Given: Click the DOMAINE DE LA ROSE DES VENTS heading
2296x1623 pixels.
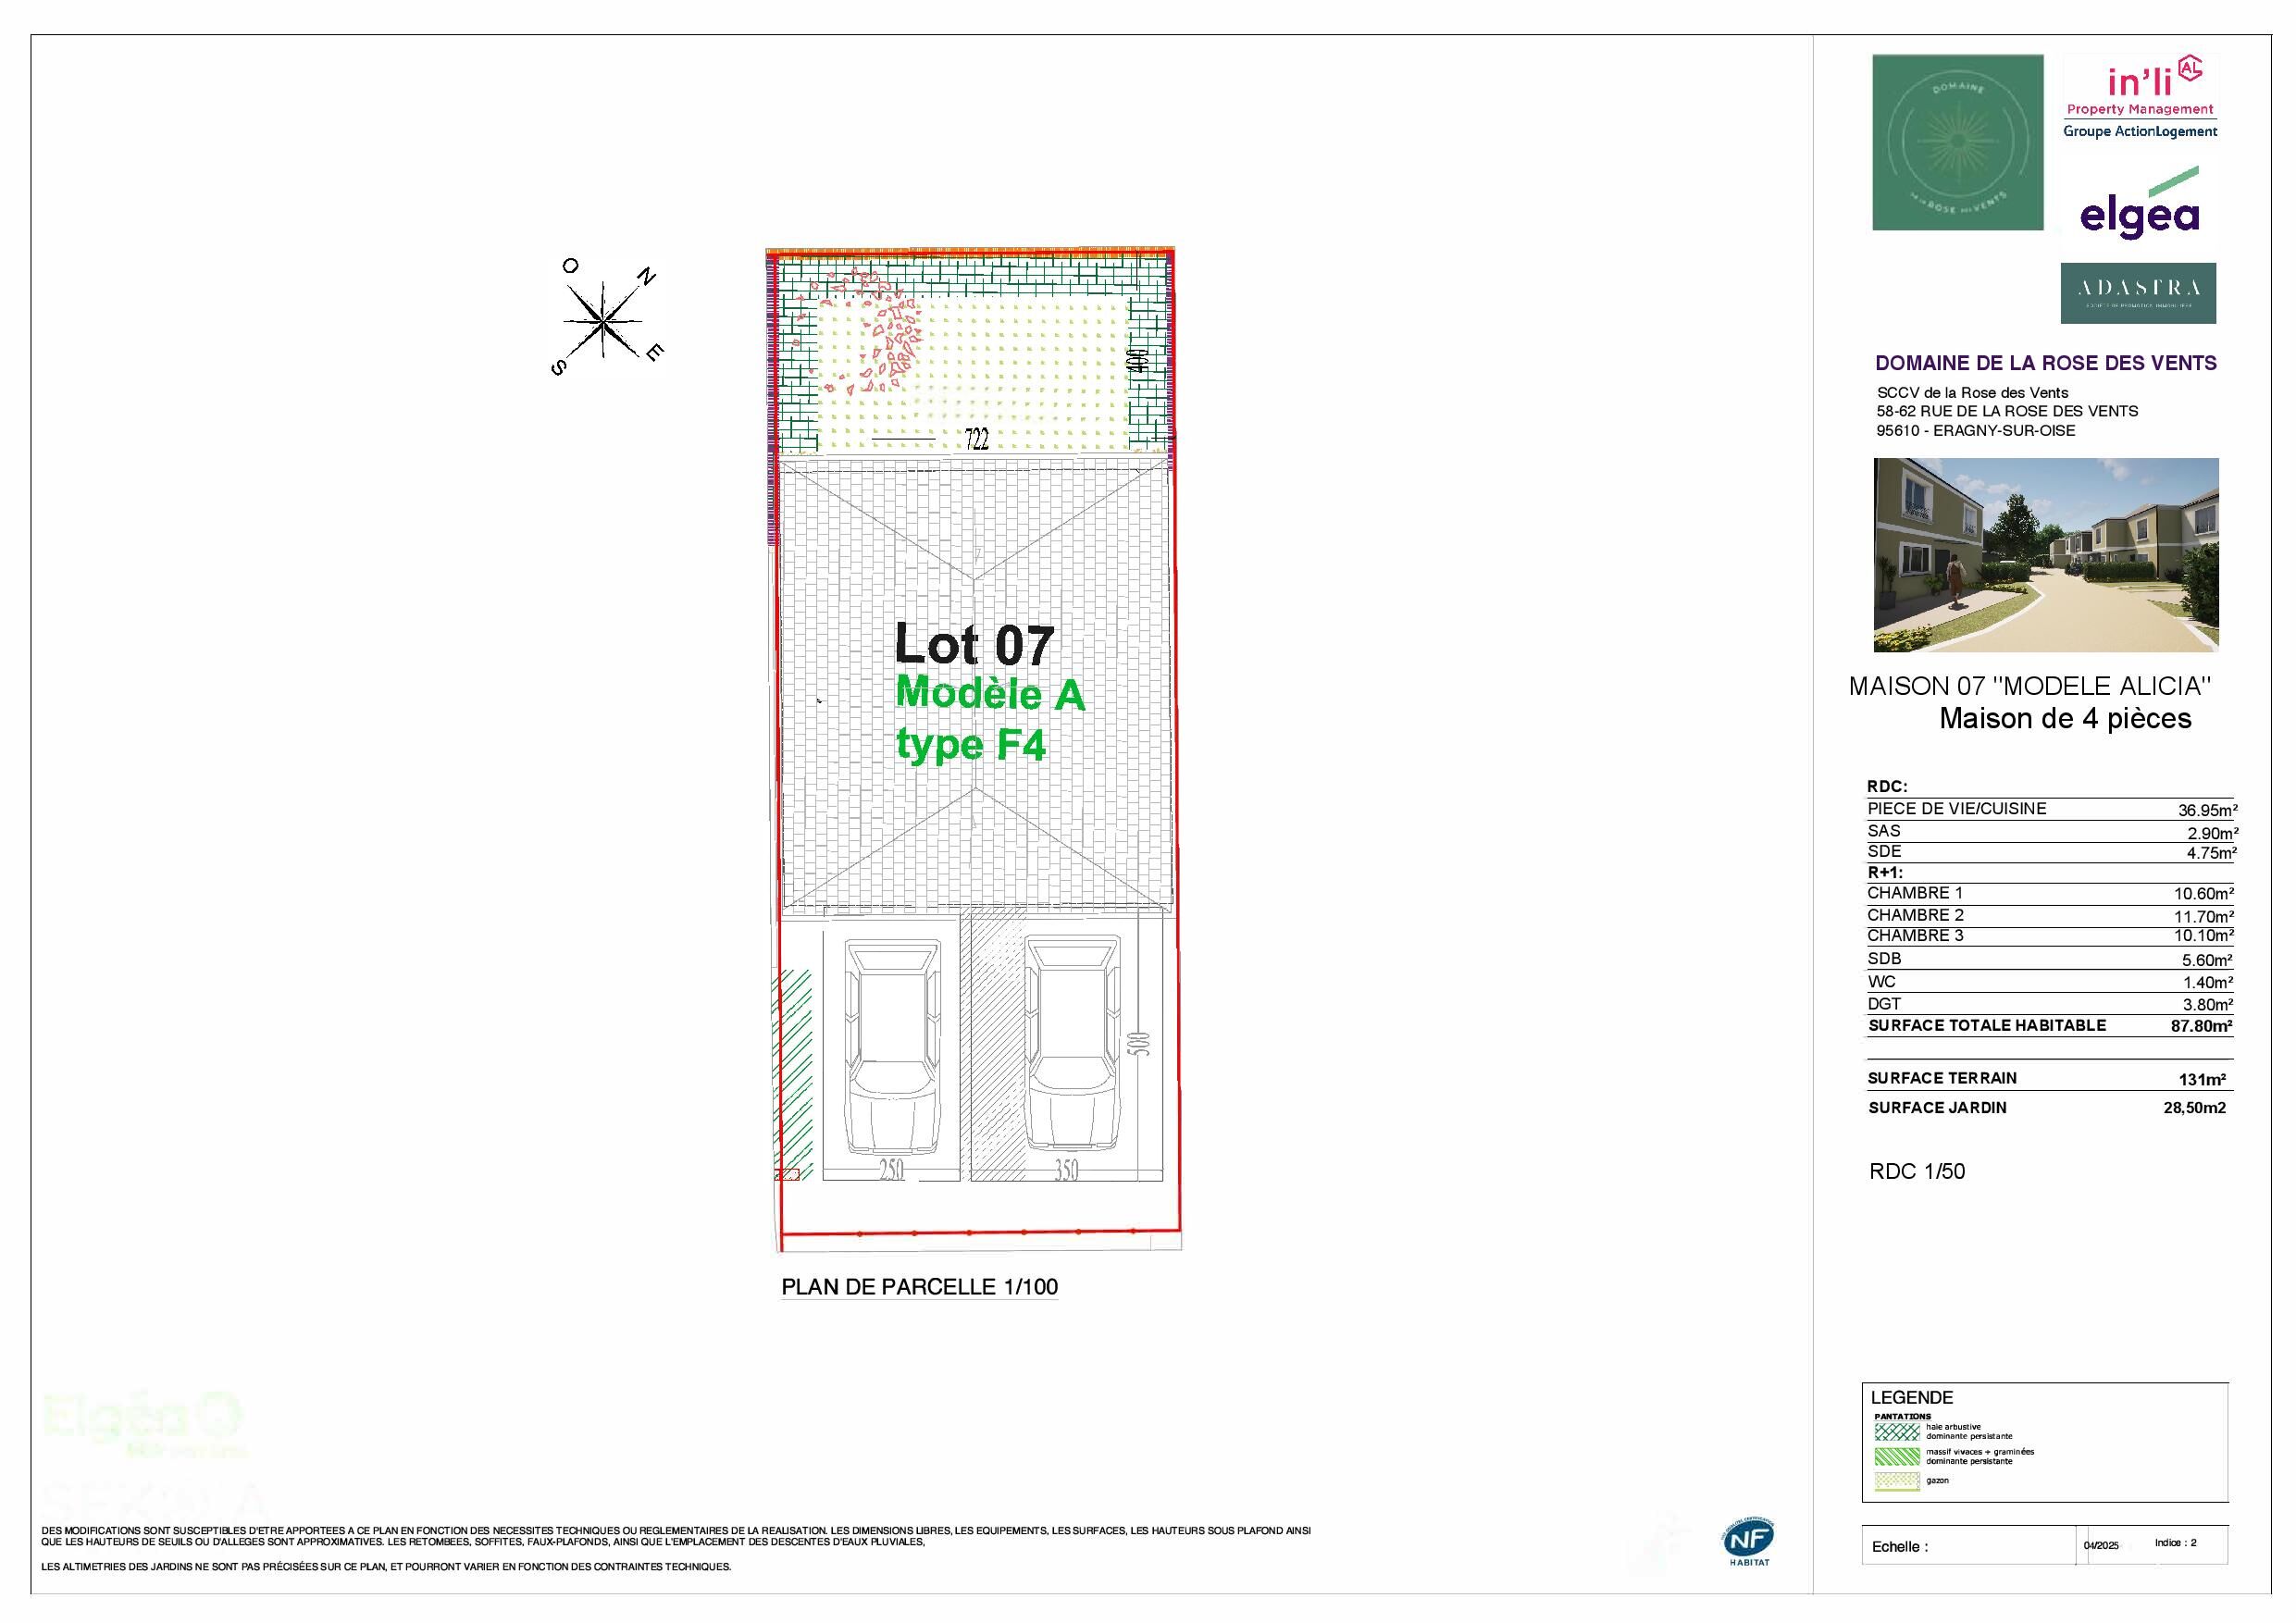Looking at the screenshot, I should 2045,363.
